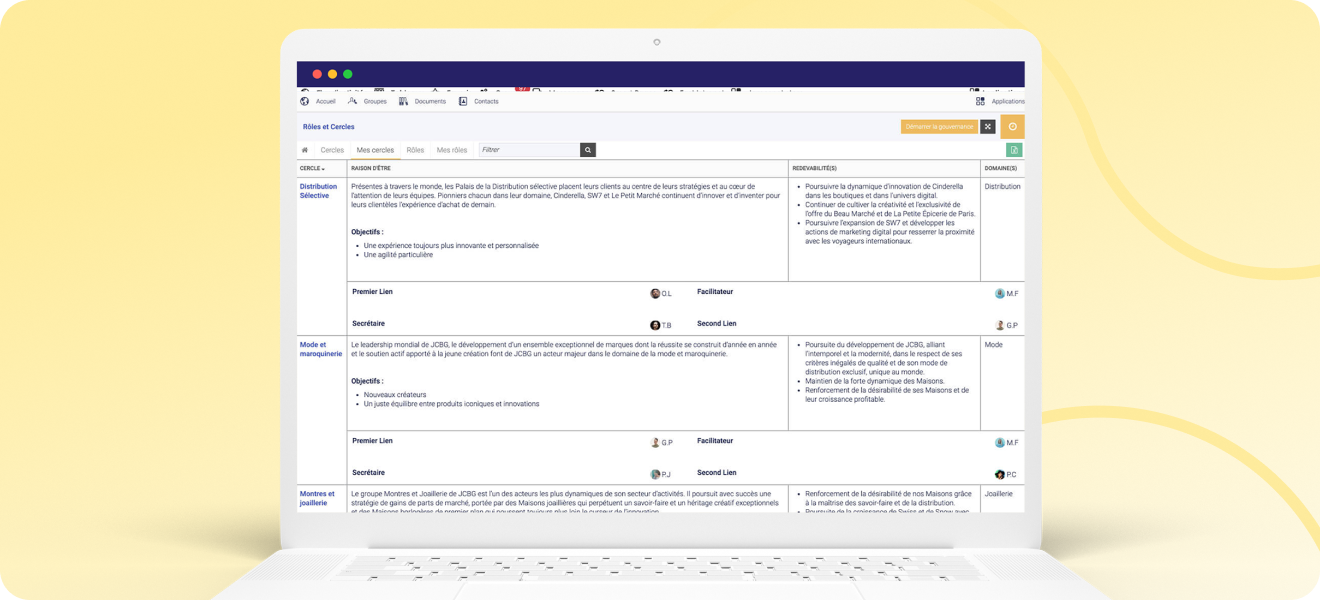1320x600 pixels.
Task: Switch to the Rôles tab
Action: point(415,150)
